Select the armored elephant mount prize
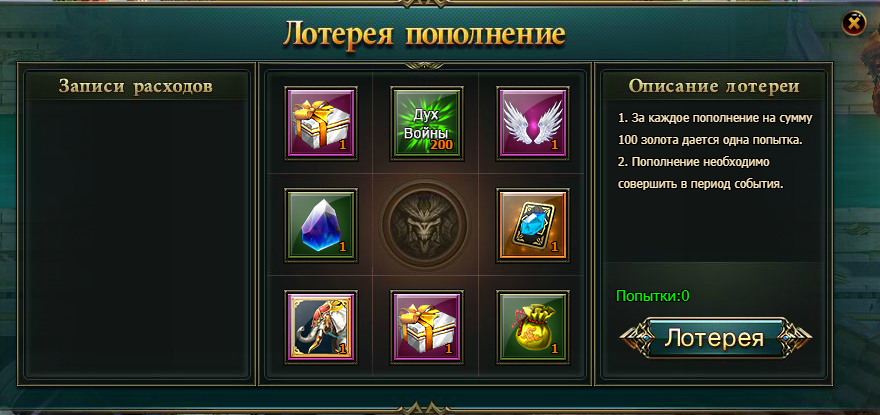The image size is (880, 415). point(321,327)
